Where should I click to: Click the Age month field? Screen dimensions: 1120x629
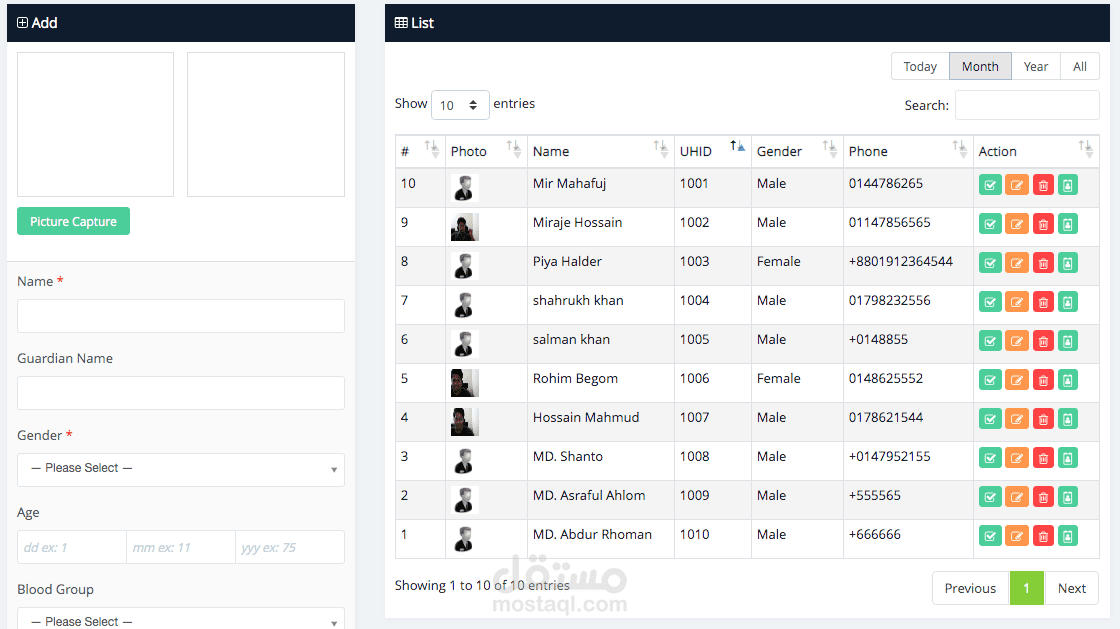click(181, 548)
